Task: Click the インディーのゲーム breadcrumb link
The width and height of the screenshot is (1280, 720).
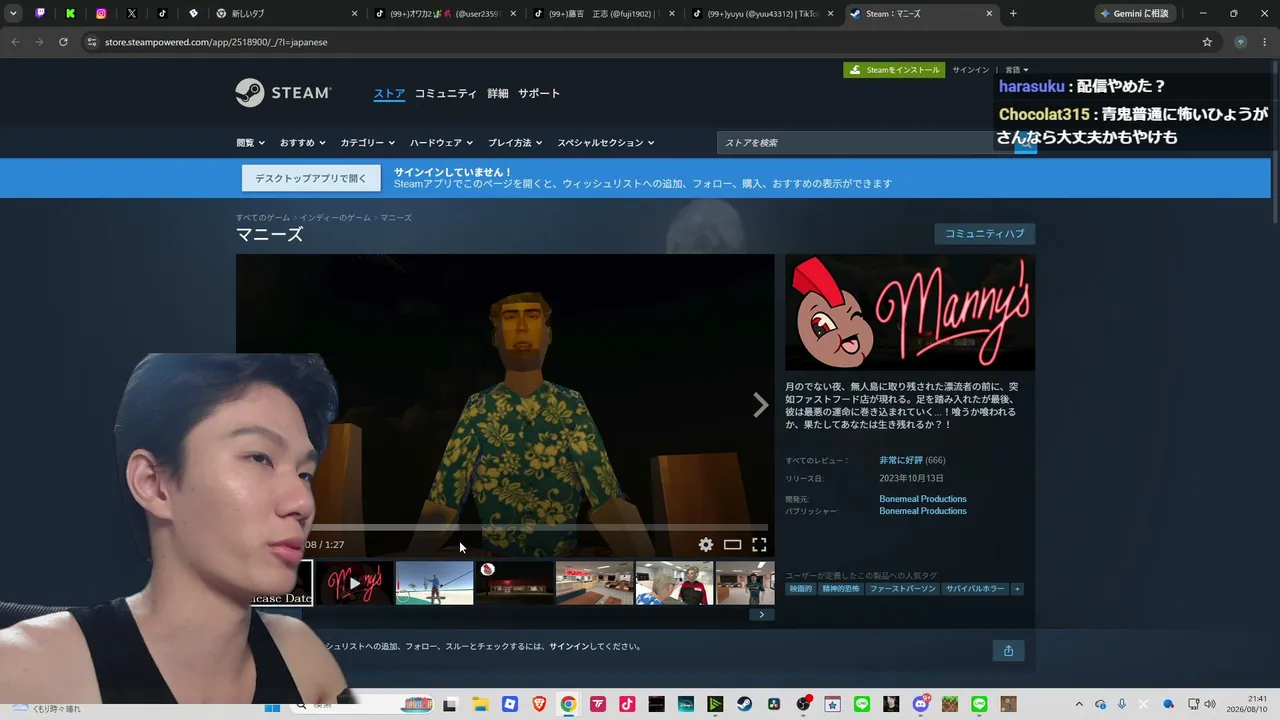Action: coord(335,217)
